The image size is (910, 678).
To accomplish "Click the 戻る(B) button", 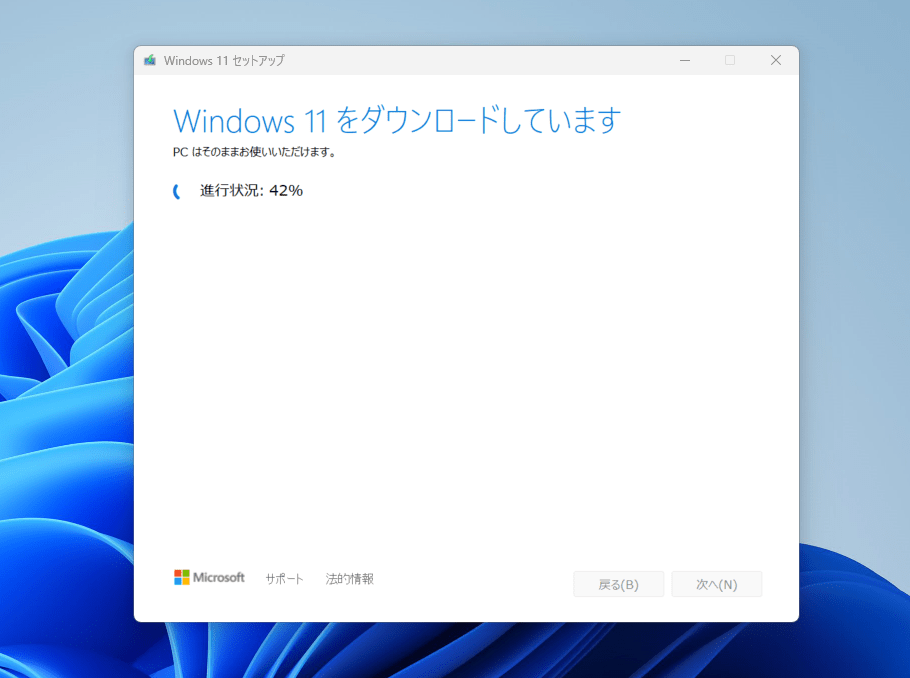I will [619, 584].
